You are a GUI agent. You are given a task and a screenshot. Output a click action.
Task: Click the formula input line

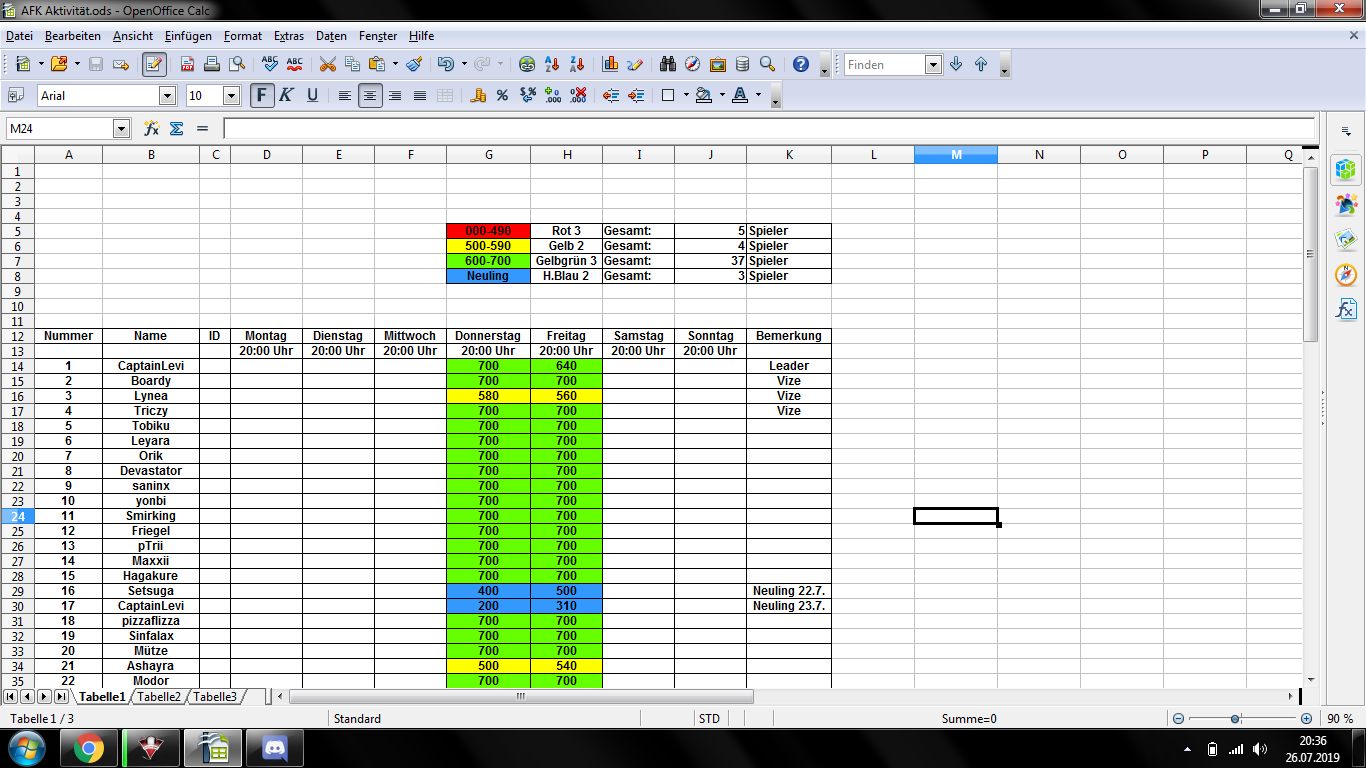768,128
